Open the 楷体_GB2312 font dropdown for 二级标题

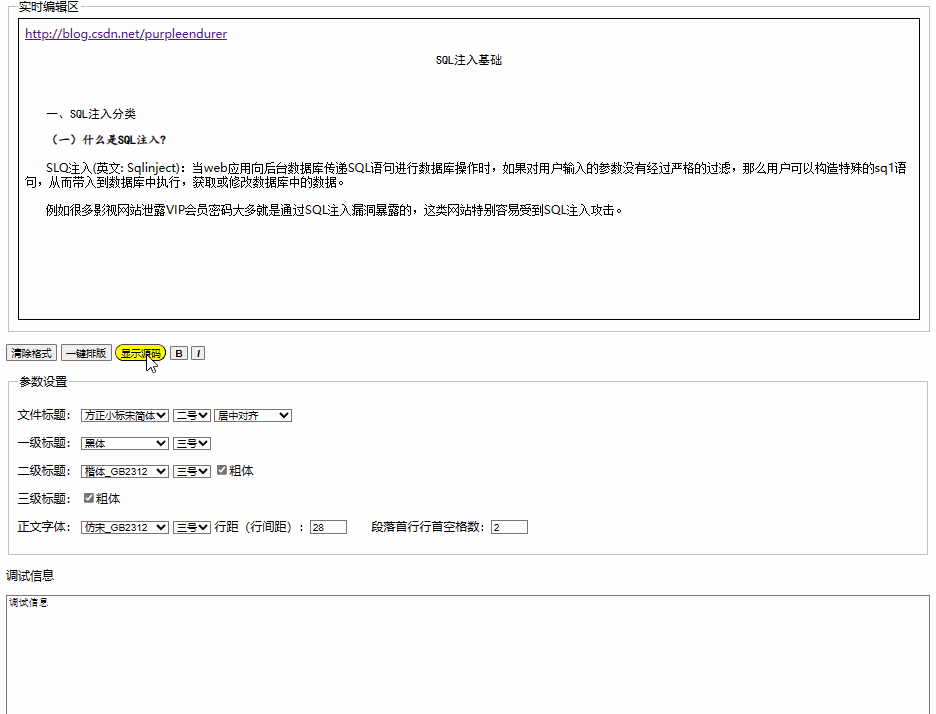(x=124, y=470)
